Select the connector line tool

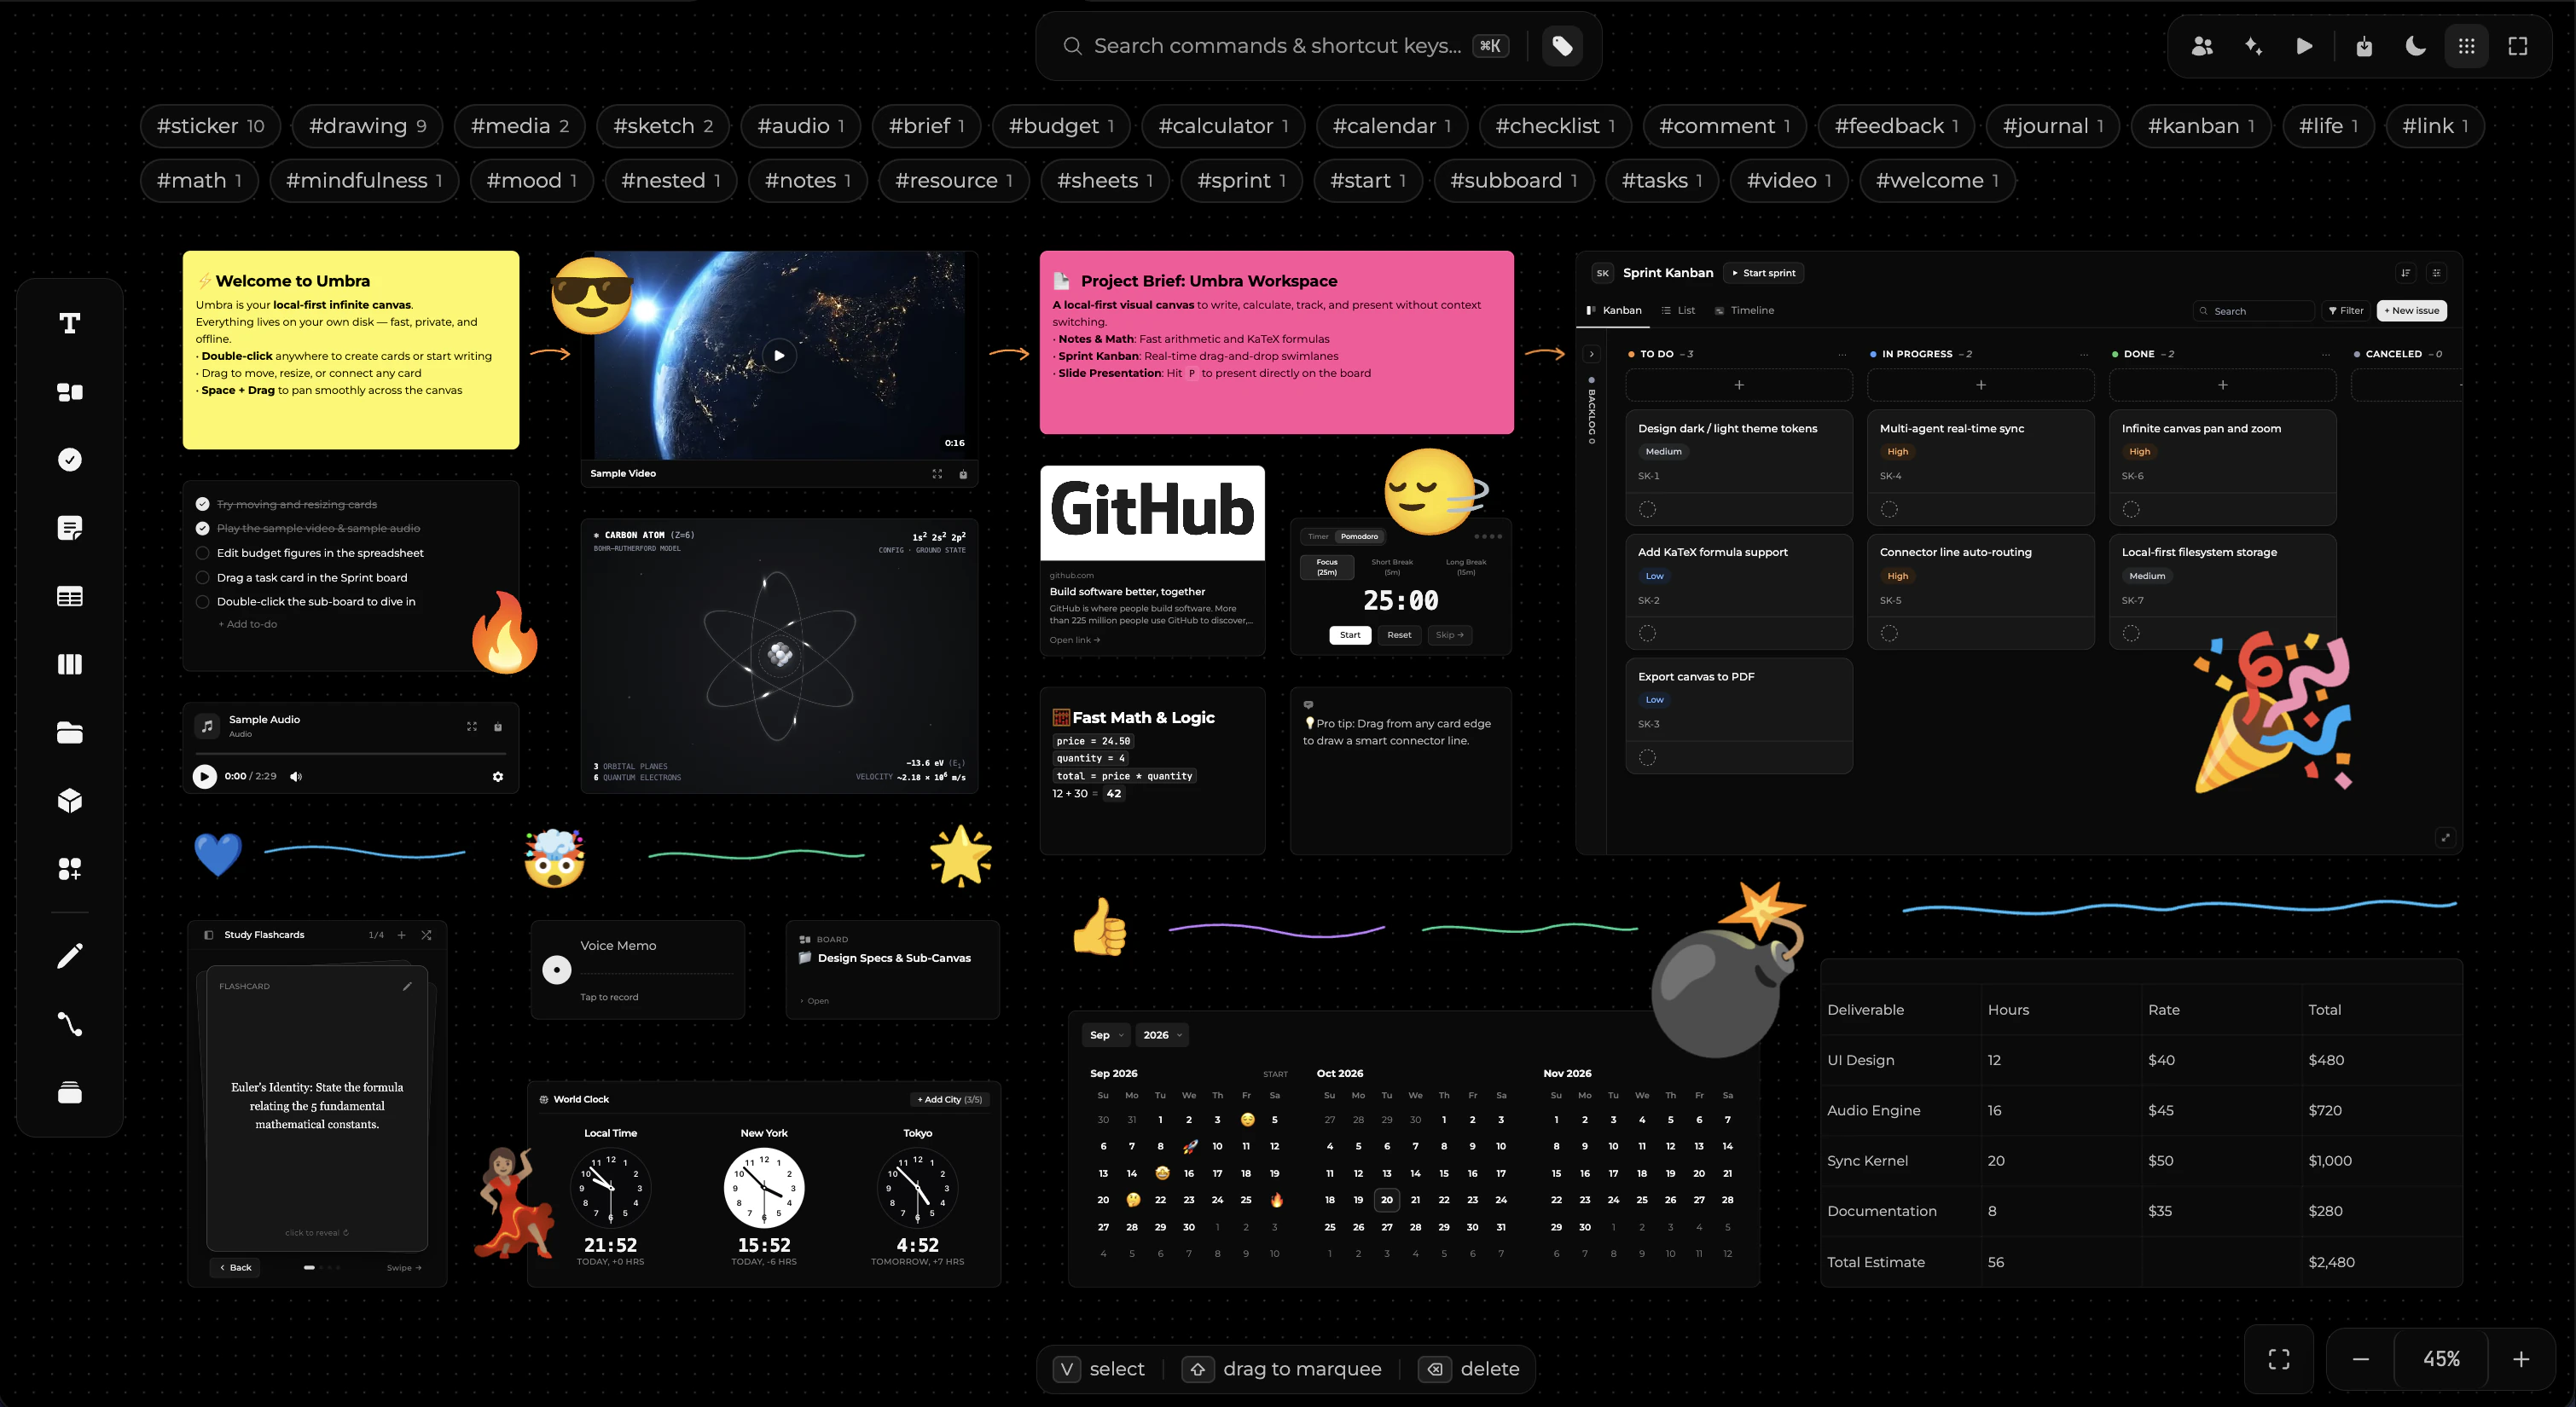pos(69,1024)
